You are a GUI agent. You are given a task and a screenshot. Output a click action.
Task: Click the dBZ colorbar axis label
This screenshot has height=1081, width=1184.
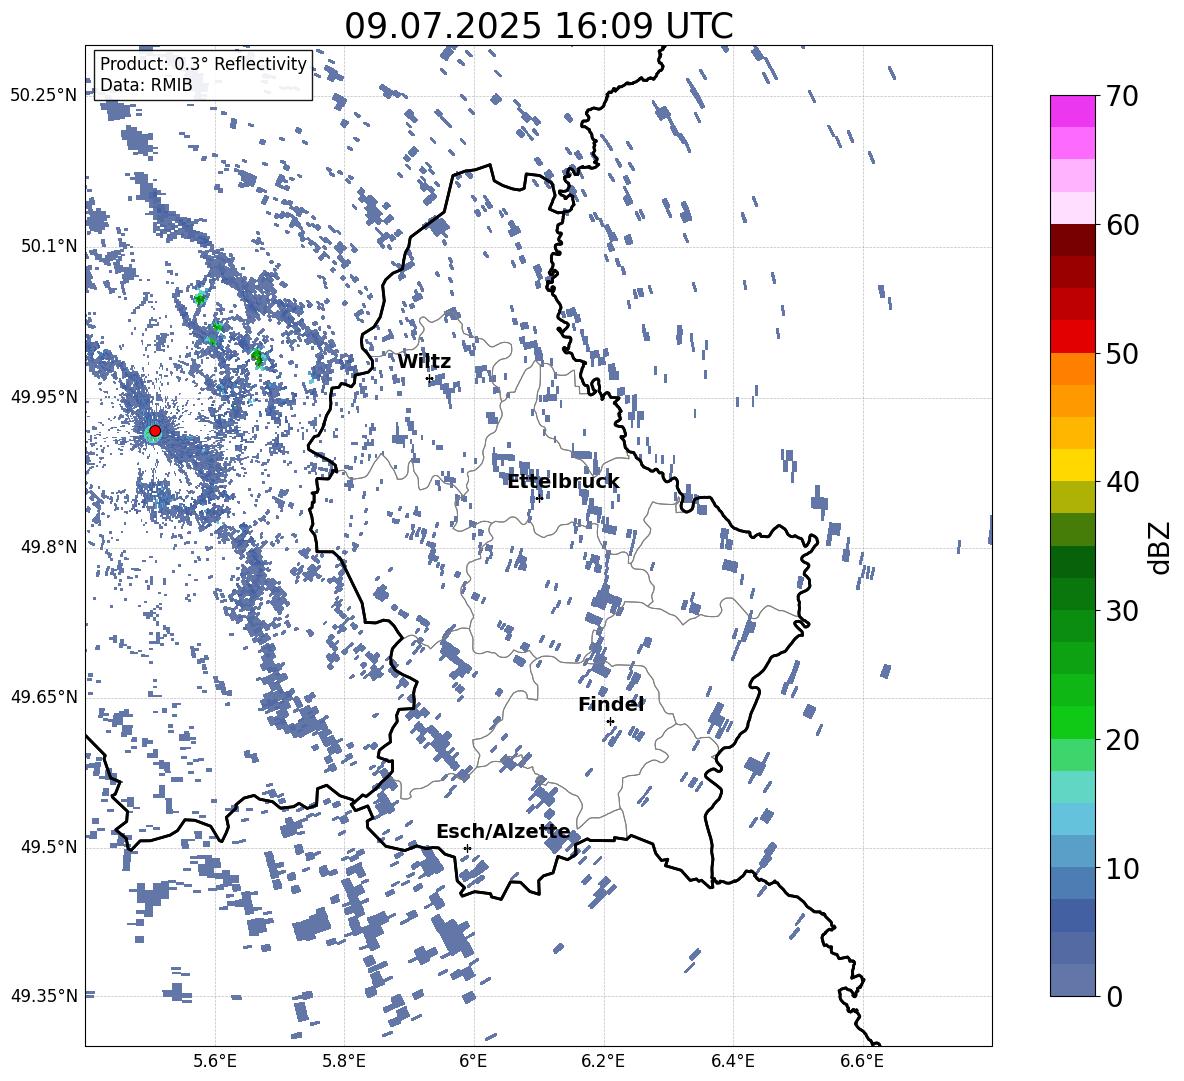1161,547
